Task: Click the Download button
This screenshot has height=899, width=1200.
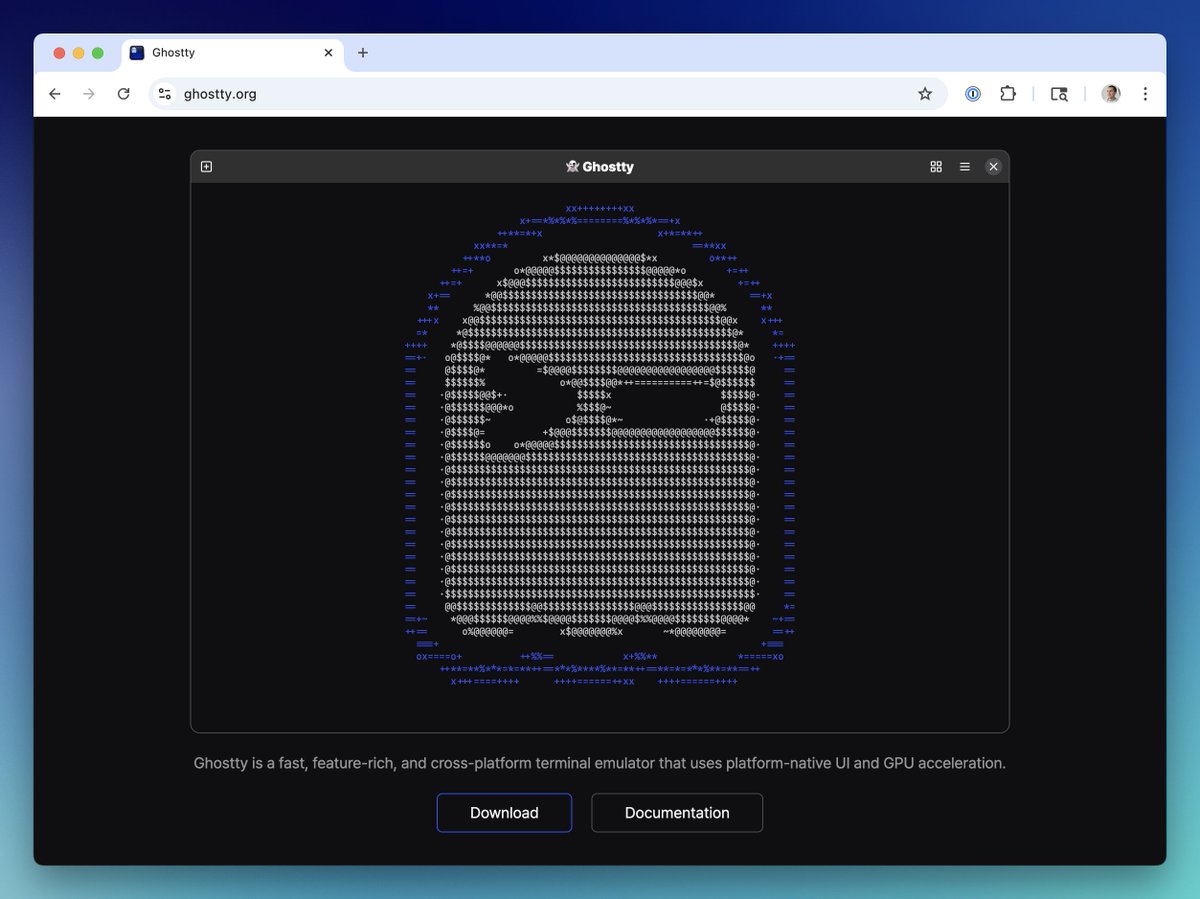Action: [x=504, y=813]
